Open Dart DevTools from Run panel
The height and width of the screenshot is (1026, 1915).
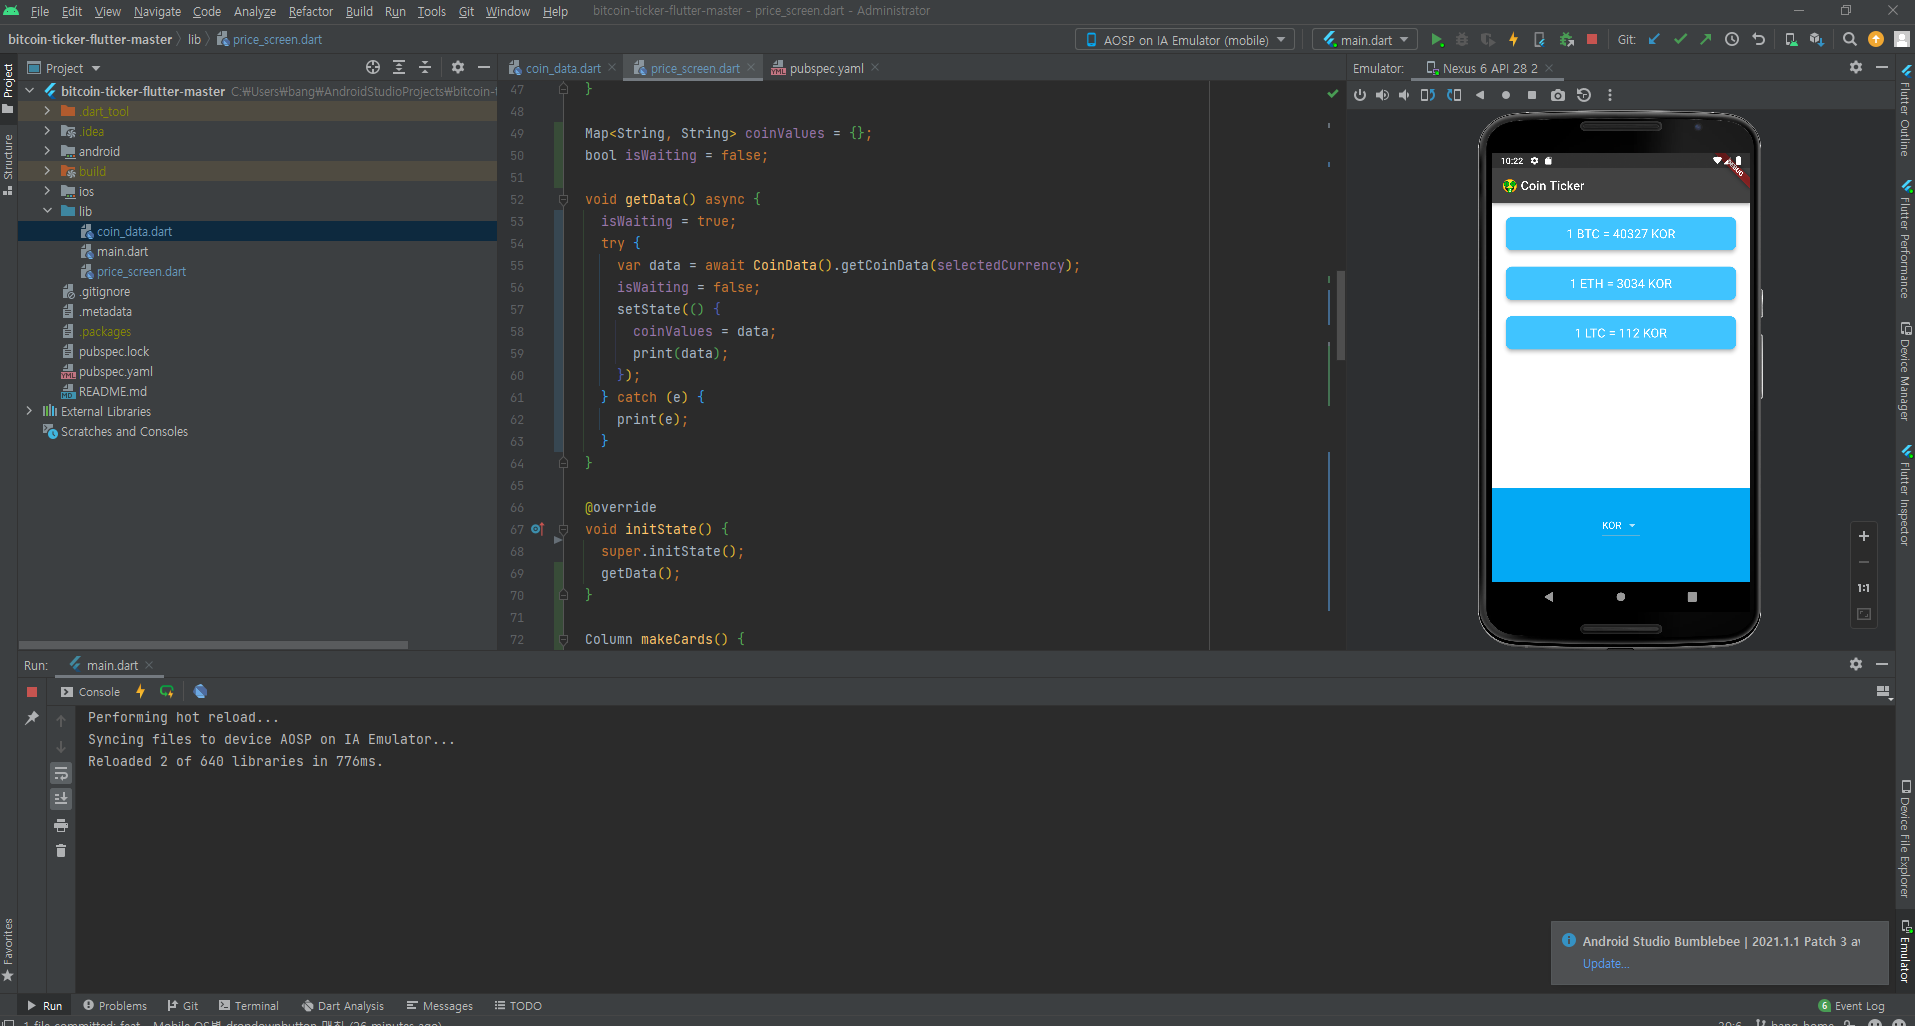pyautogui.click(x=200, y=692)
